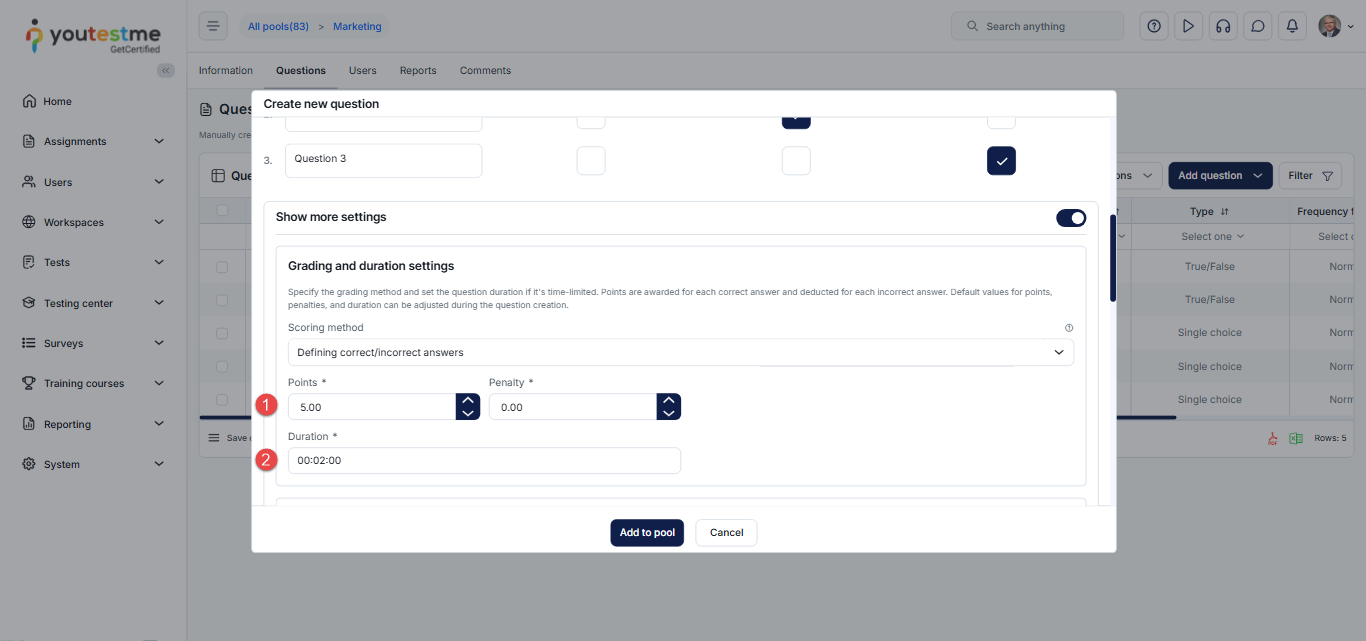Click the Add question button label
1366x641 pixels.
[x=1210, y=176]
